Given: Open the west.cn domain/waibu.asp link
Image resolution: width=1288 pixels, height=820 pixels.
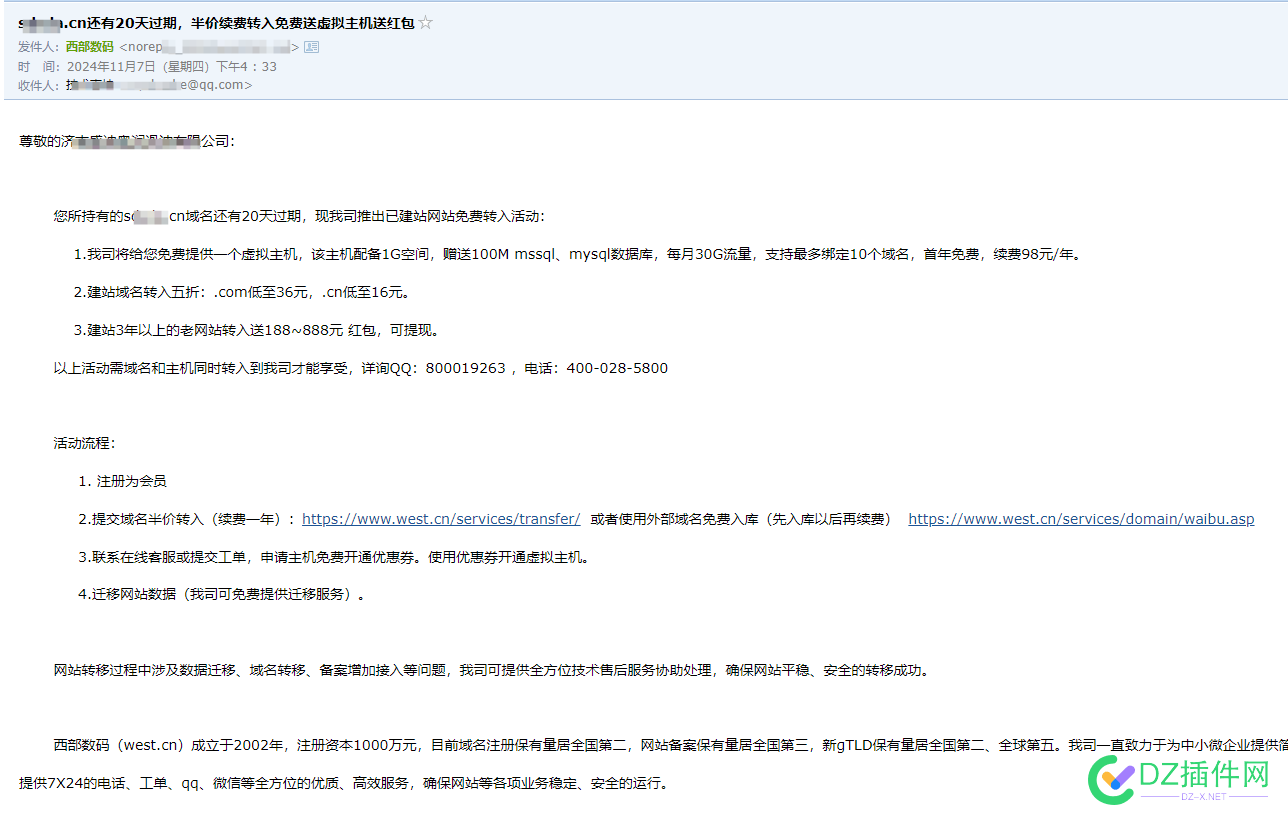Looking at the screenshot, I should 1081,519.
